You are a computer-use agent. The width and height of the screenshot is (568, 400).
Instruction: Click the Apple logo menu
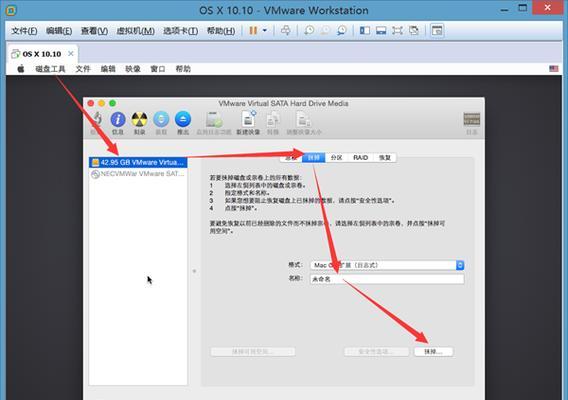(x=21, y=69)
